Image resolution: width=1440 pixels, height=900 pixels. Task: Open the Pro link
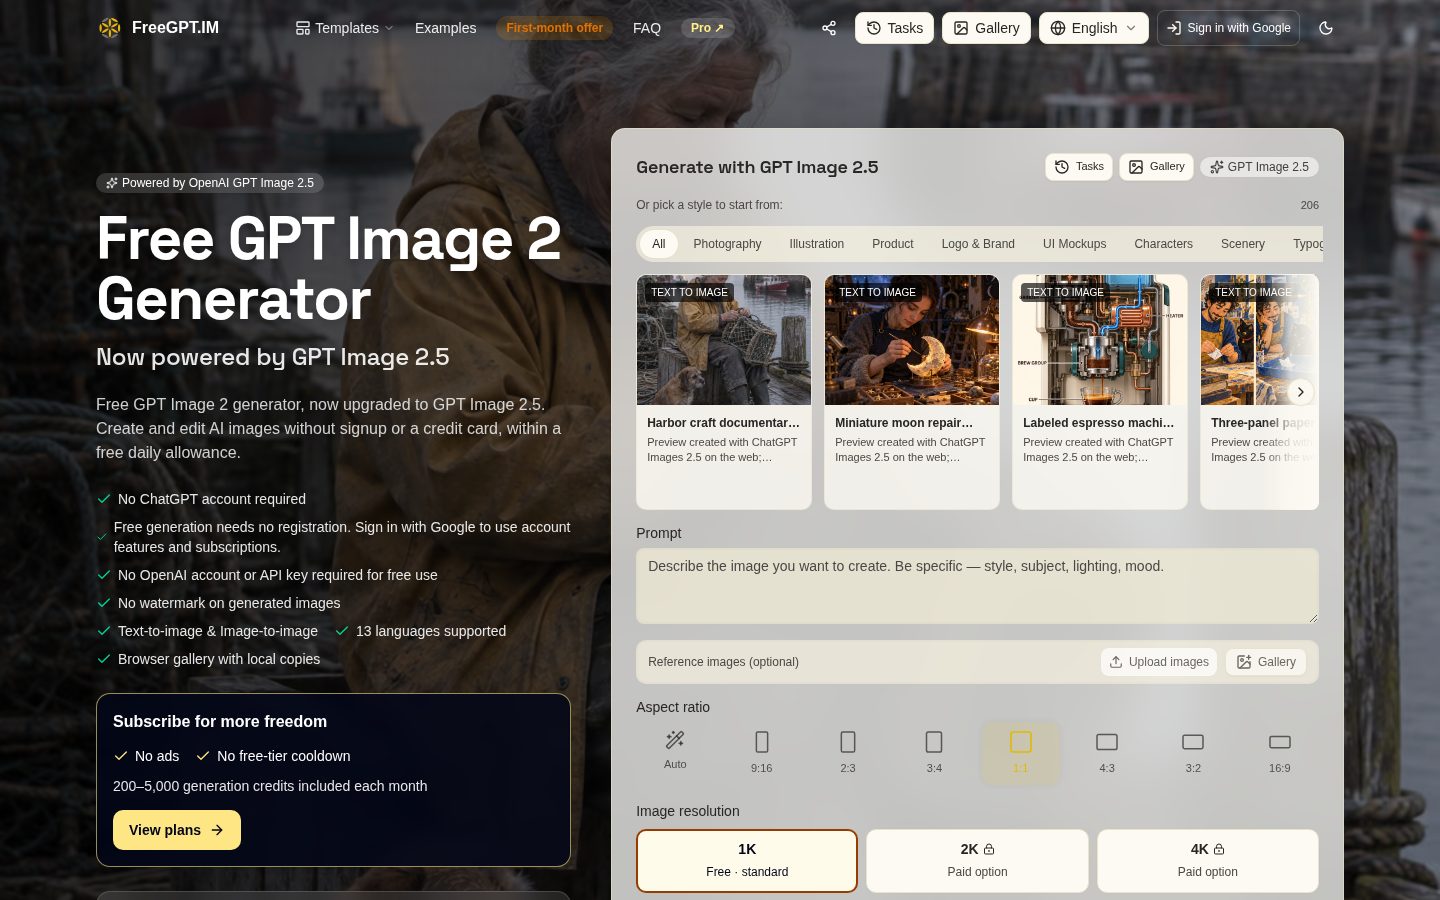pyautogui.click(x=707, y=28)
